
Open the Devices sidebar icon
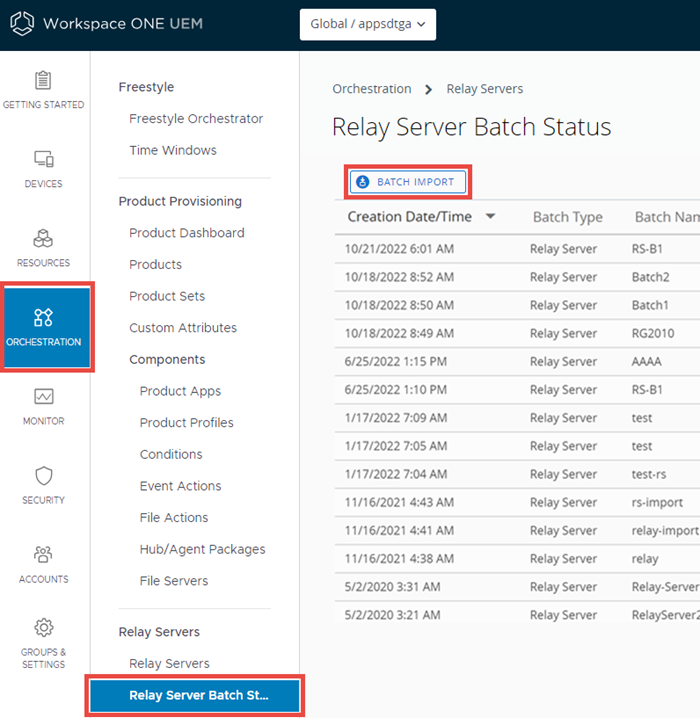point(43,159)
